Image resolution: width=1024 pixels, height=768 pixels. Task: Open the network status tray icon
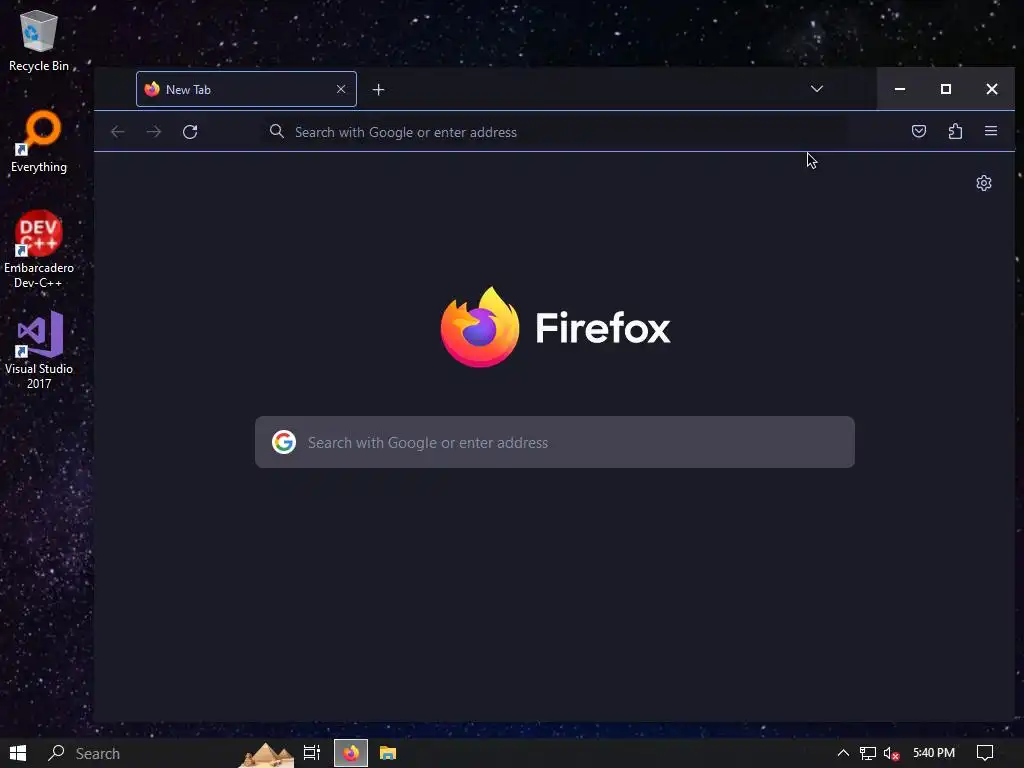click(867, 753)
